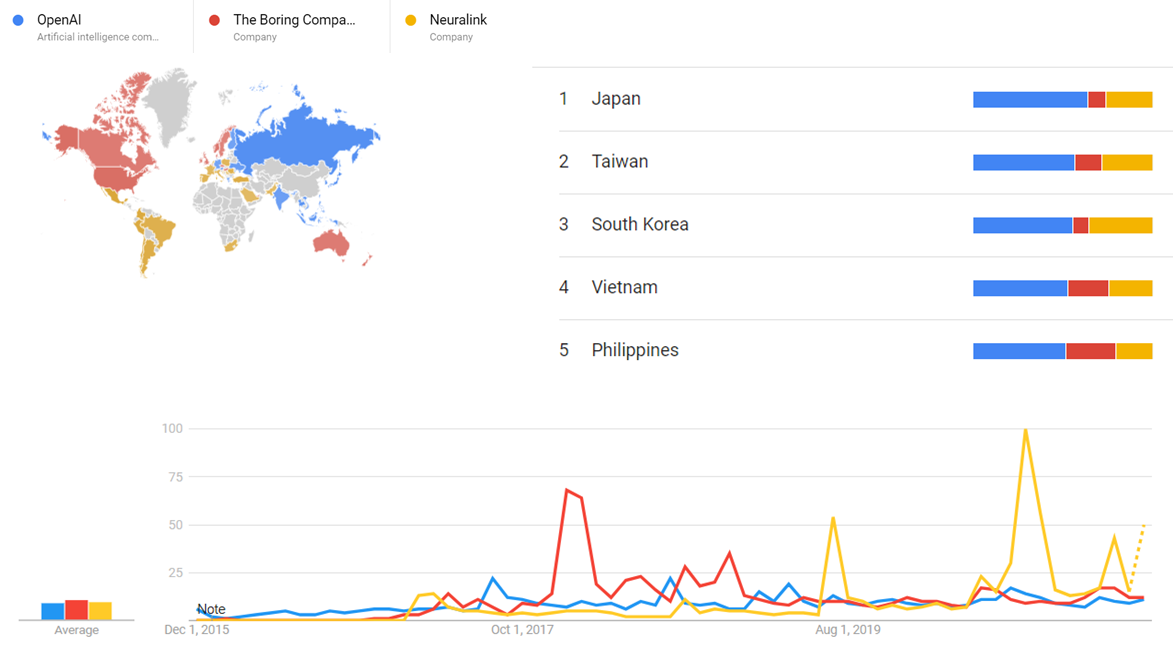The image size is (1173, 653).
Task: Click Australia on the world map
Action: 341,242
